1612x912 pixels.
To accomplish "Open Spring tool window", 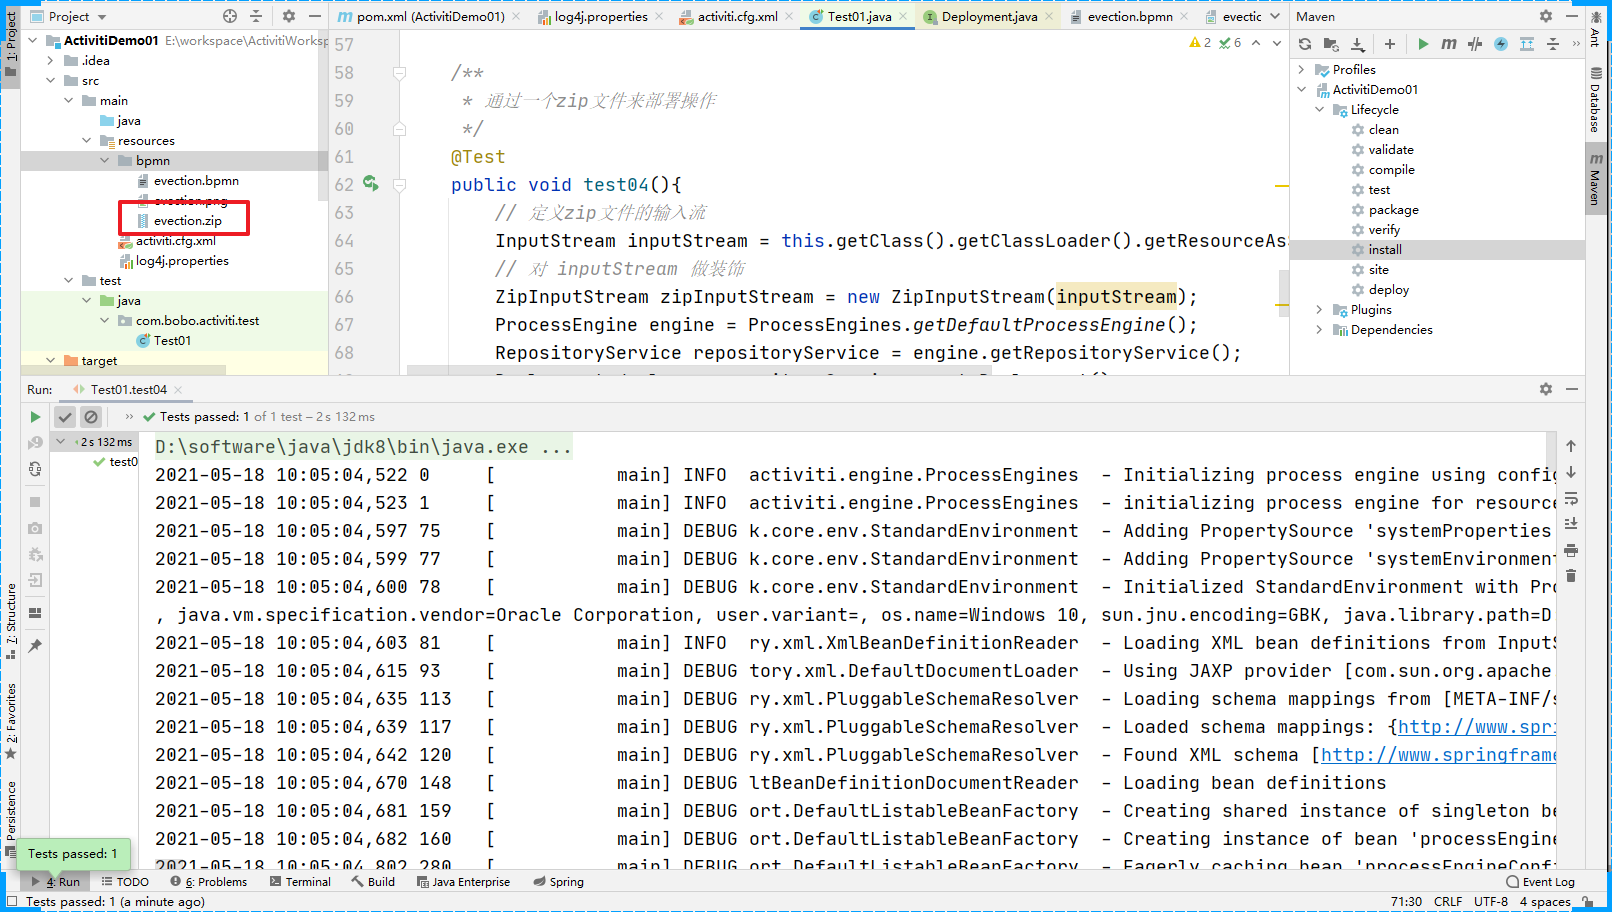I will click(559, 882).
